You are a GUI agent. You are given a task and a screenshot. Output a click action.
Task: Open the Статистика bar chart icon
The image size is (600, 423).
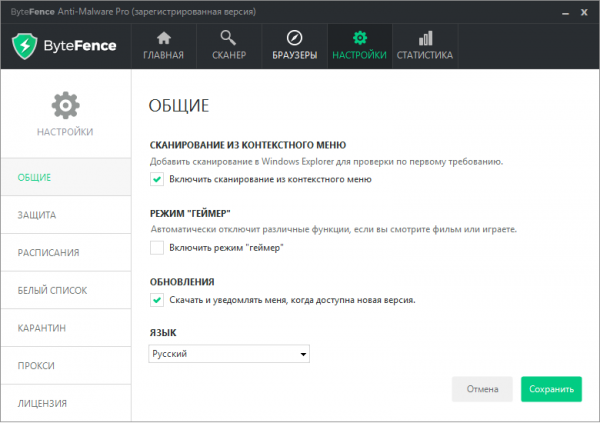tap(424, 39)
